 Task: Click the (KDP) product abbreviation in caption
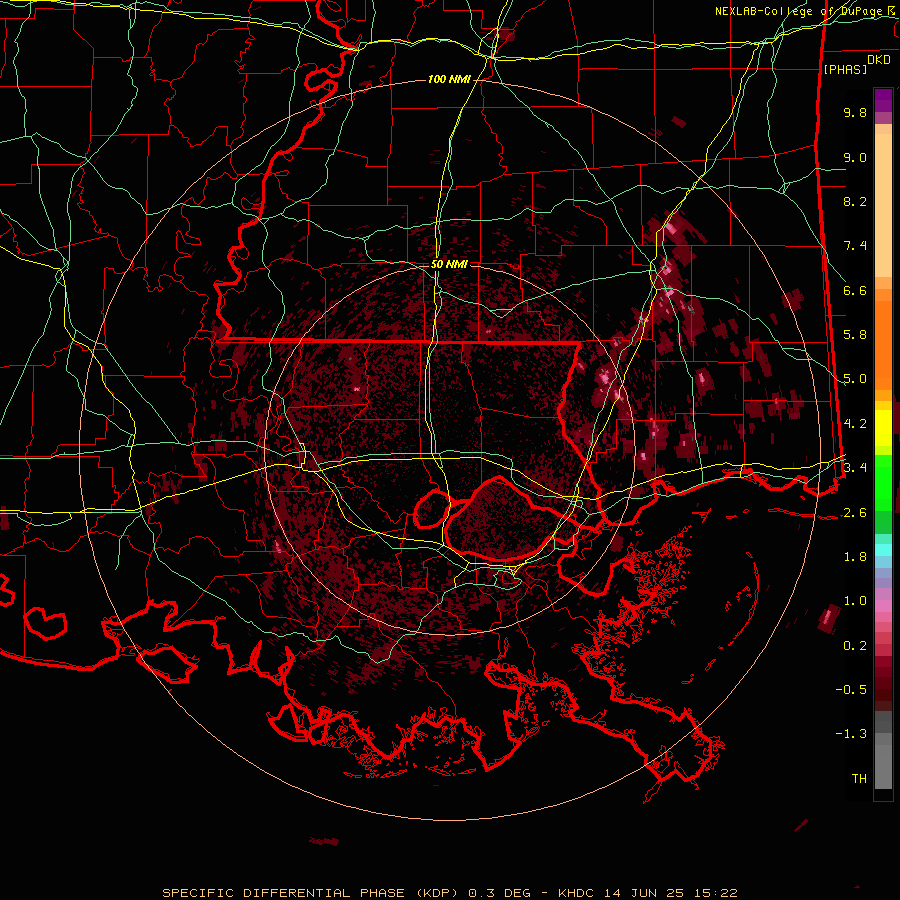pos(437,893)
